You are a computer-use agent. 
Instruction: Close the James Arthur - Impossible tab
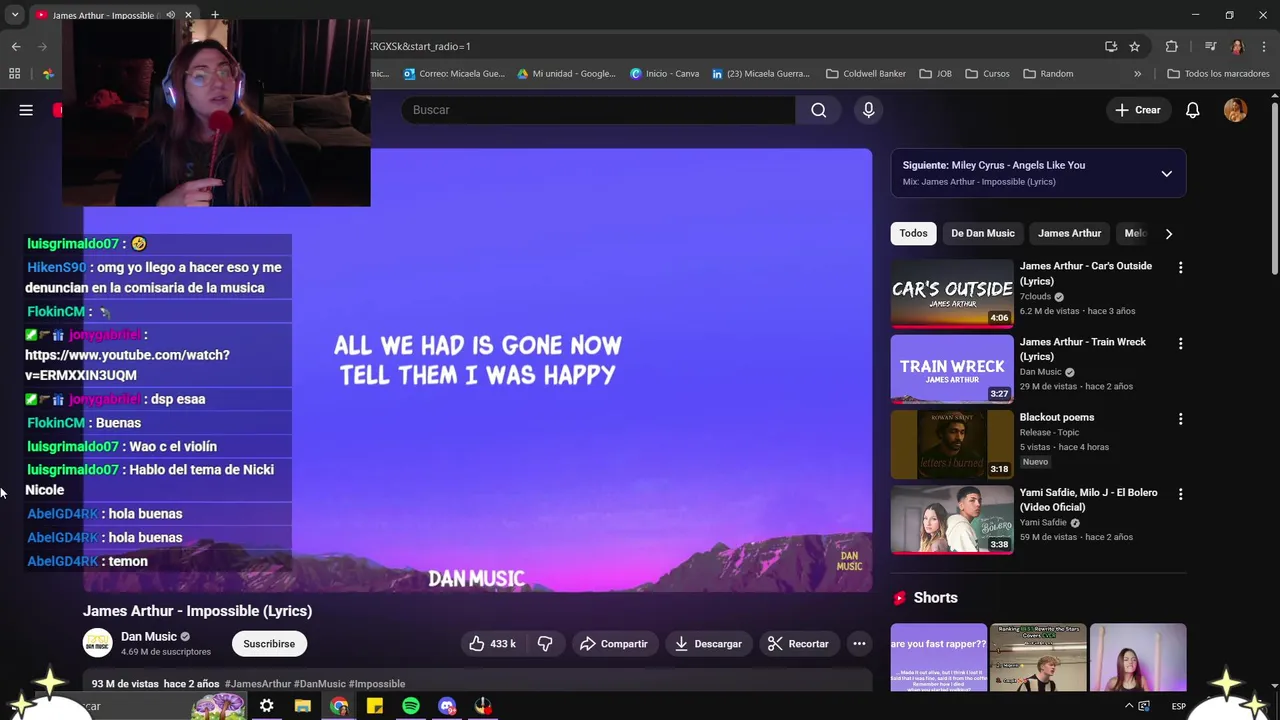(x=188, y=15)
